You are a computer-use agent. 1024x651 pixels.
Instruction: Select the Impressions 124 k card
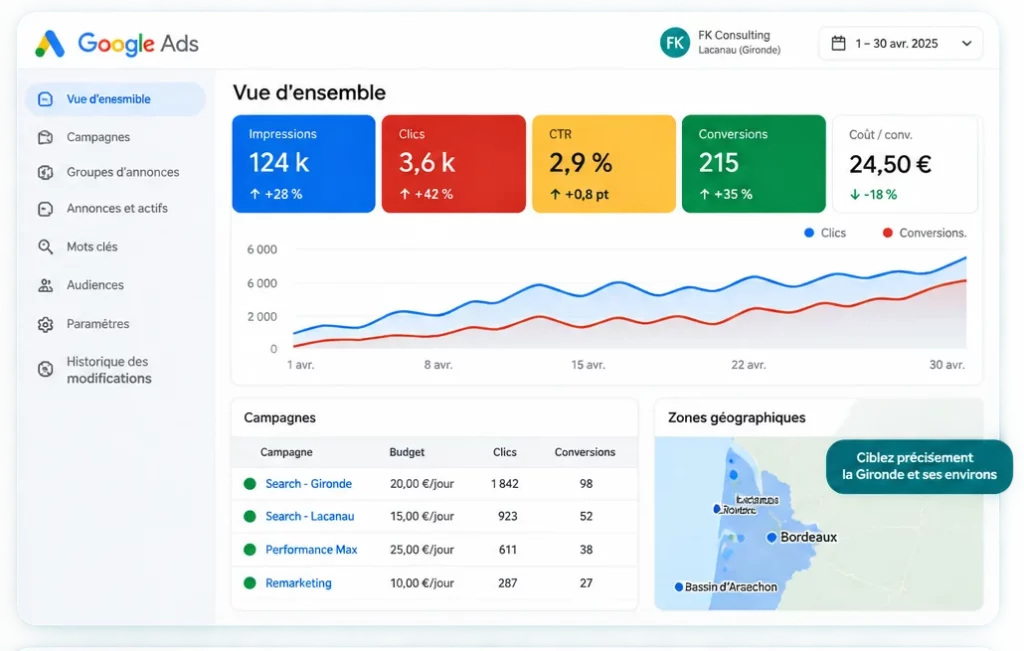pyautogui.click(x=304, y=164)
